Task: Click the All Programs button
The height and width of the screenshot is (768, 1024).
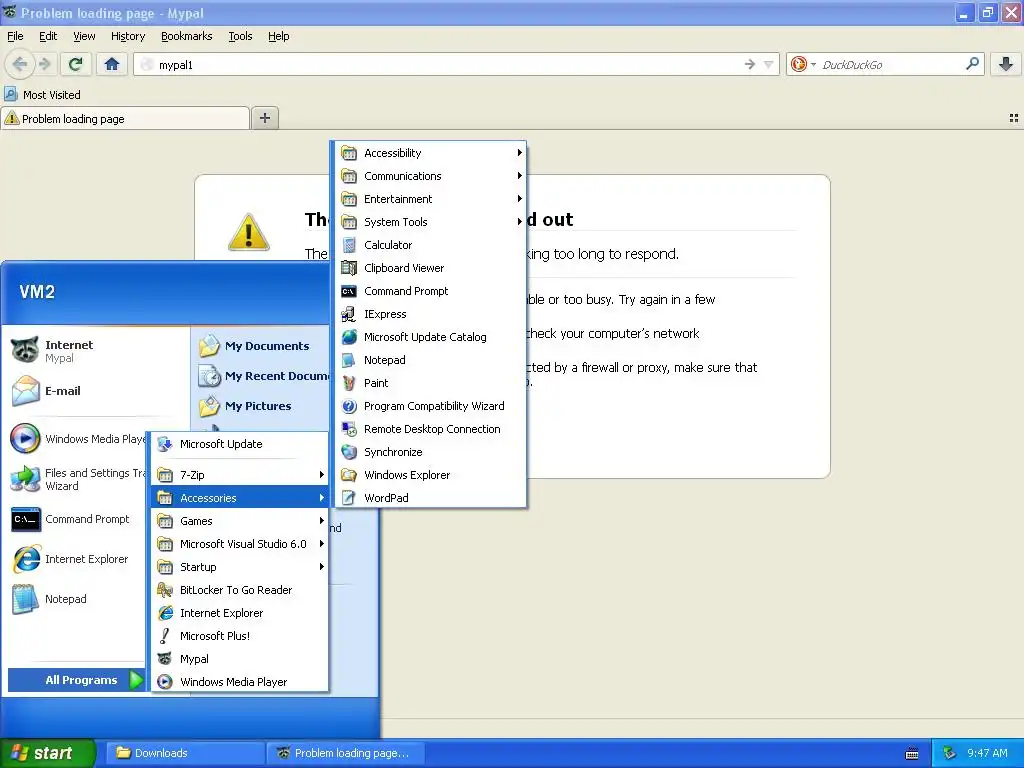Action: (x=76, y=680)
